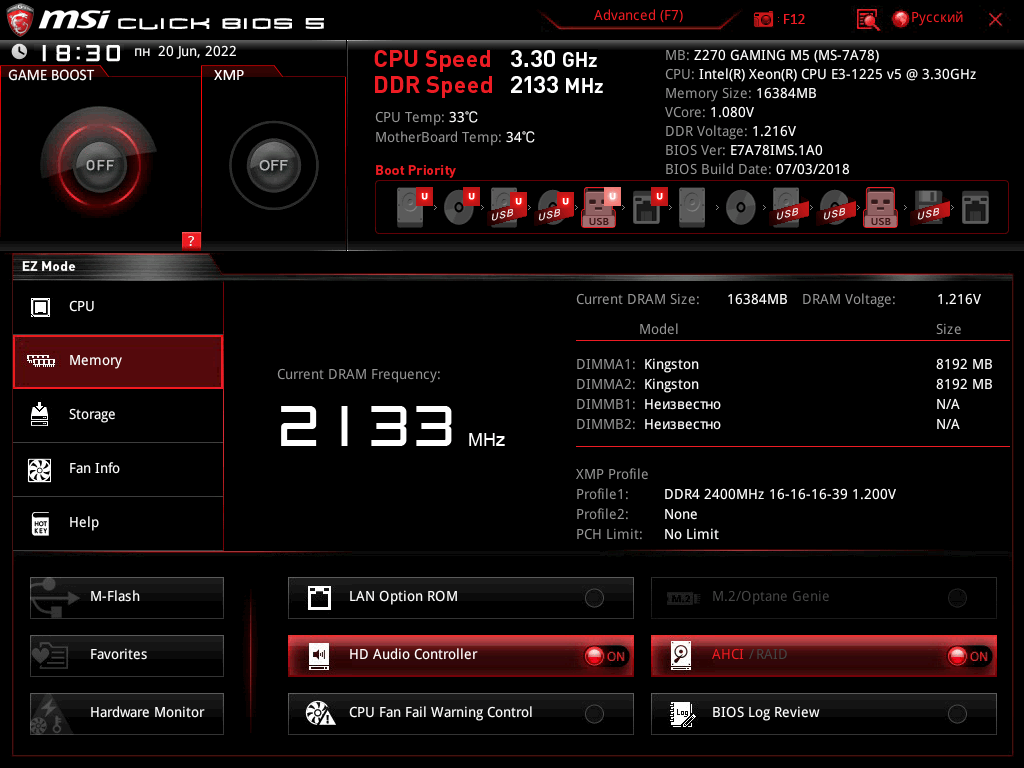Click the AHCI / RAID disk icon
The height and width of the screenshot is (768, 1024).
(x=681, y=655)
